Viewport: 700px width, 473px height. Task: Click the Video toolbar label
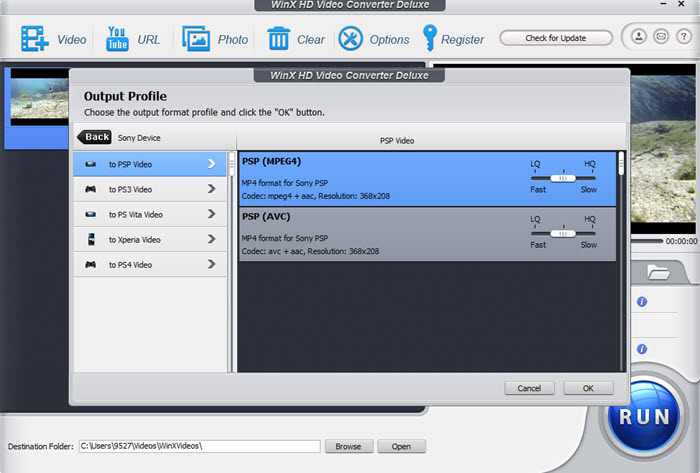[72, 40]
